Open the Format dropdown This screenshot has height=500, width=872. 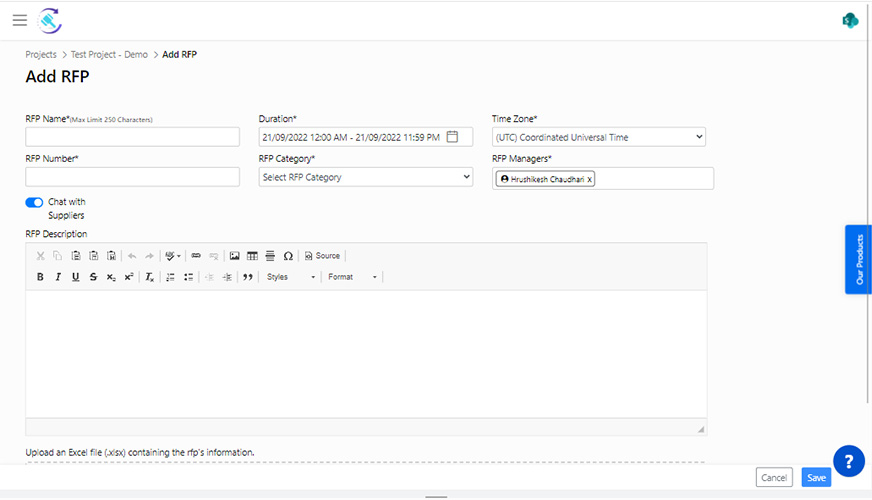tap(353, 277)
